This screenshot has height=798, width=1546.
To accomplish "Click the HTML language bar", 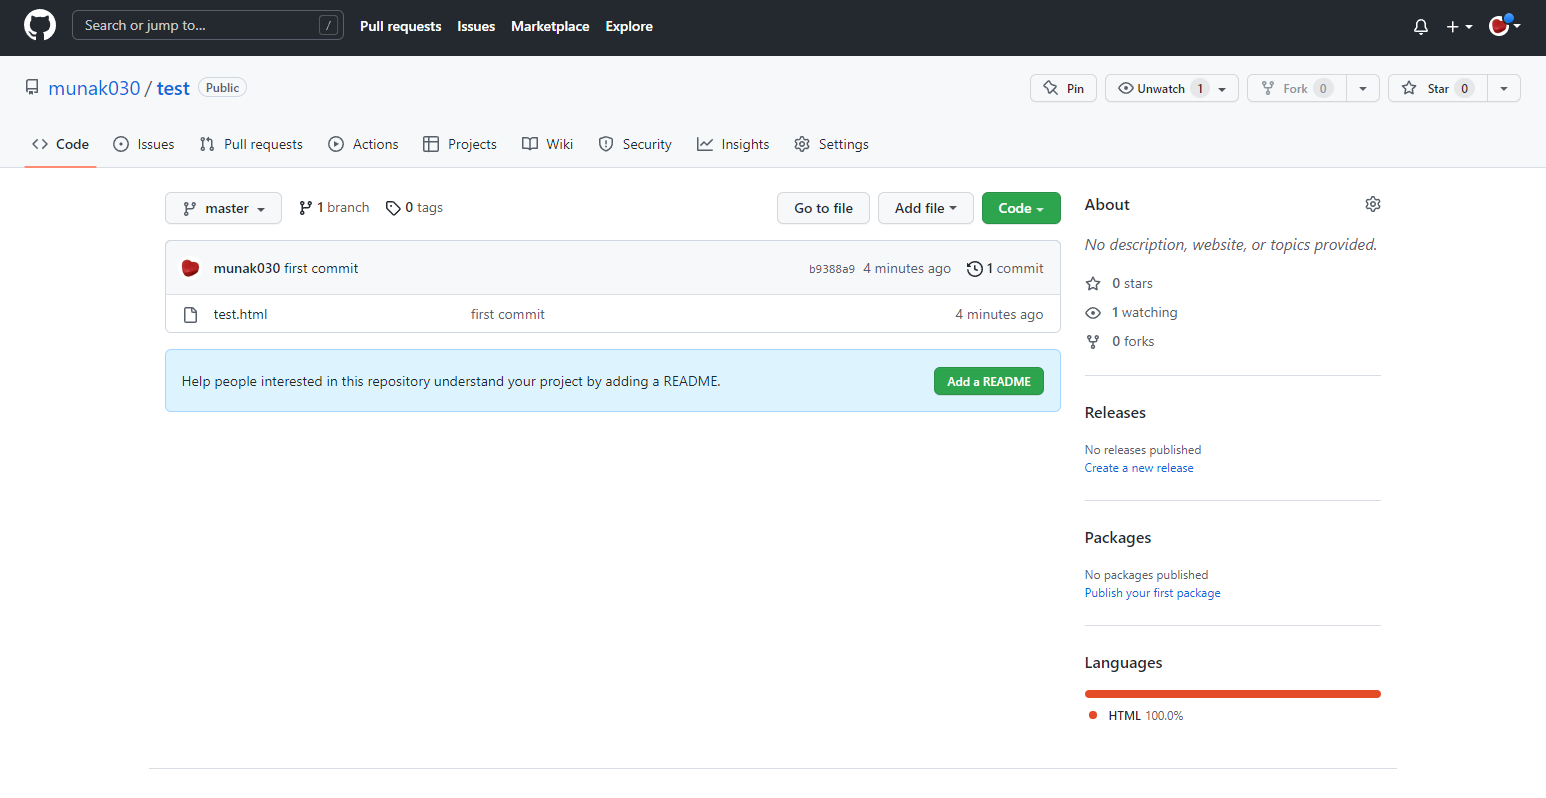I will coord(1233,694).
